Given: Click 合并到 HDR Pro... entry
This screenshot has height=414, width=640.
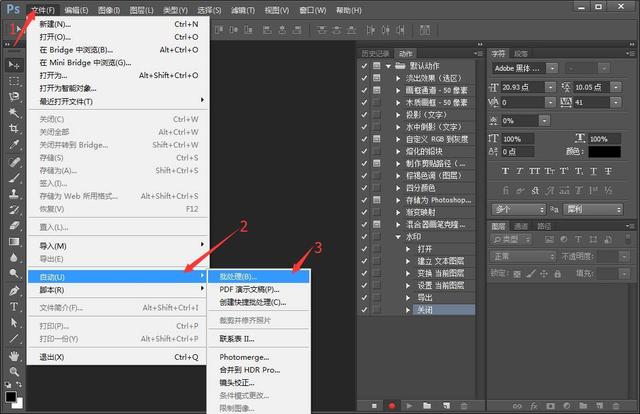Looking at the screenshot, I should coord(259,370).
